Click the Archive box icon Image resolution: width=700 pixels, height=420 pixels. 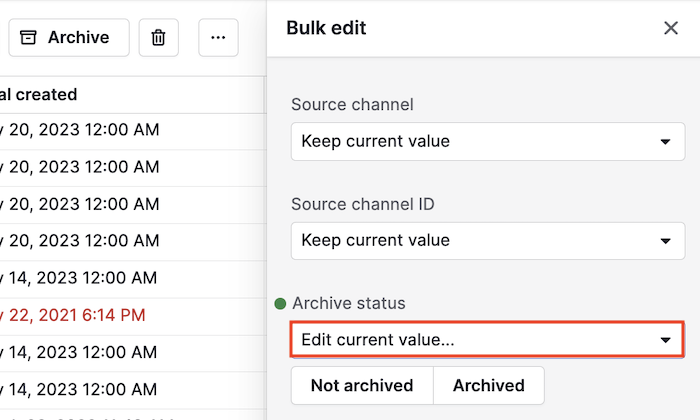coord(28,37)
